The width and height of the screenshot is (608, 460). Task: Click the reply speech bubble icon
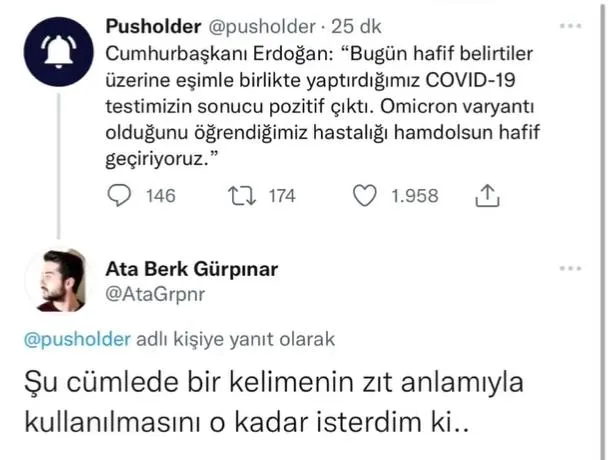click(119, 197)
